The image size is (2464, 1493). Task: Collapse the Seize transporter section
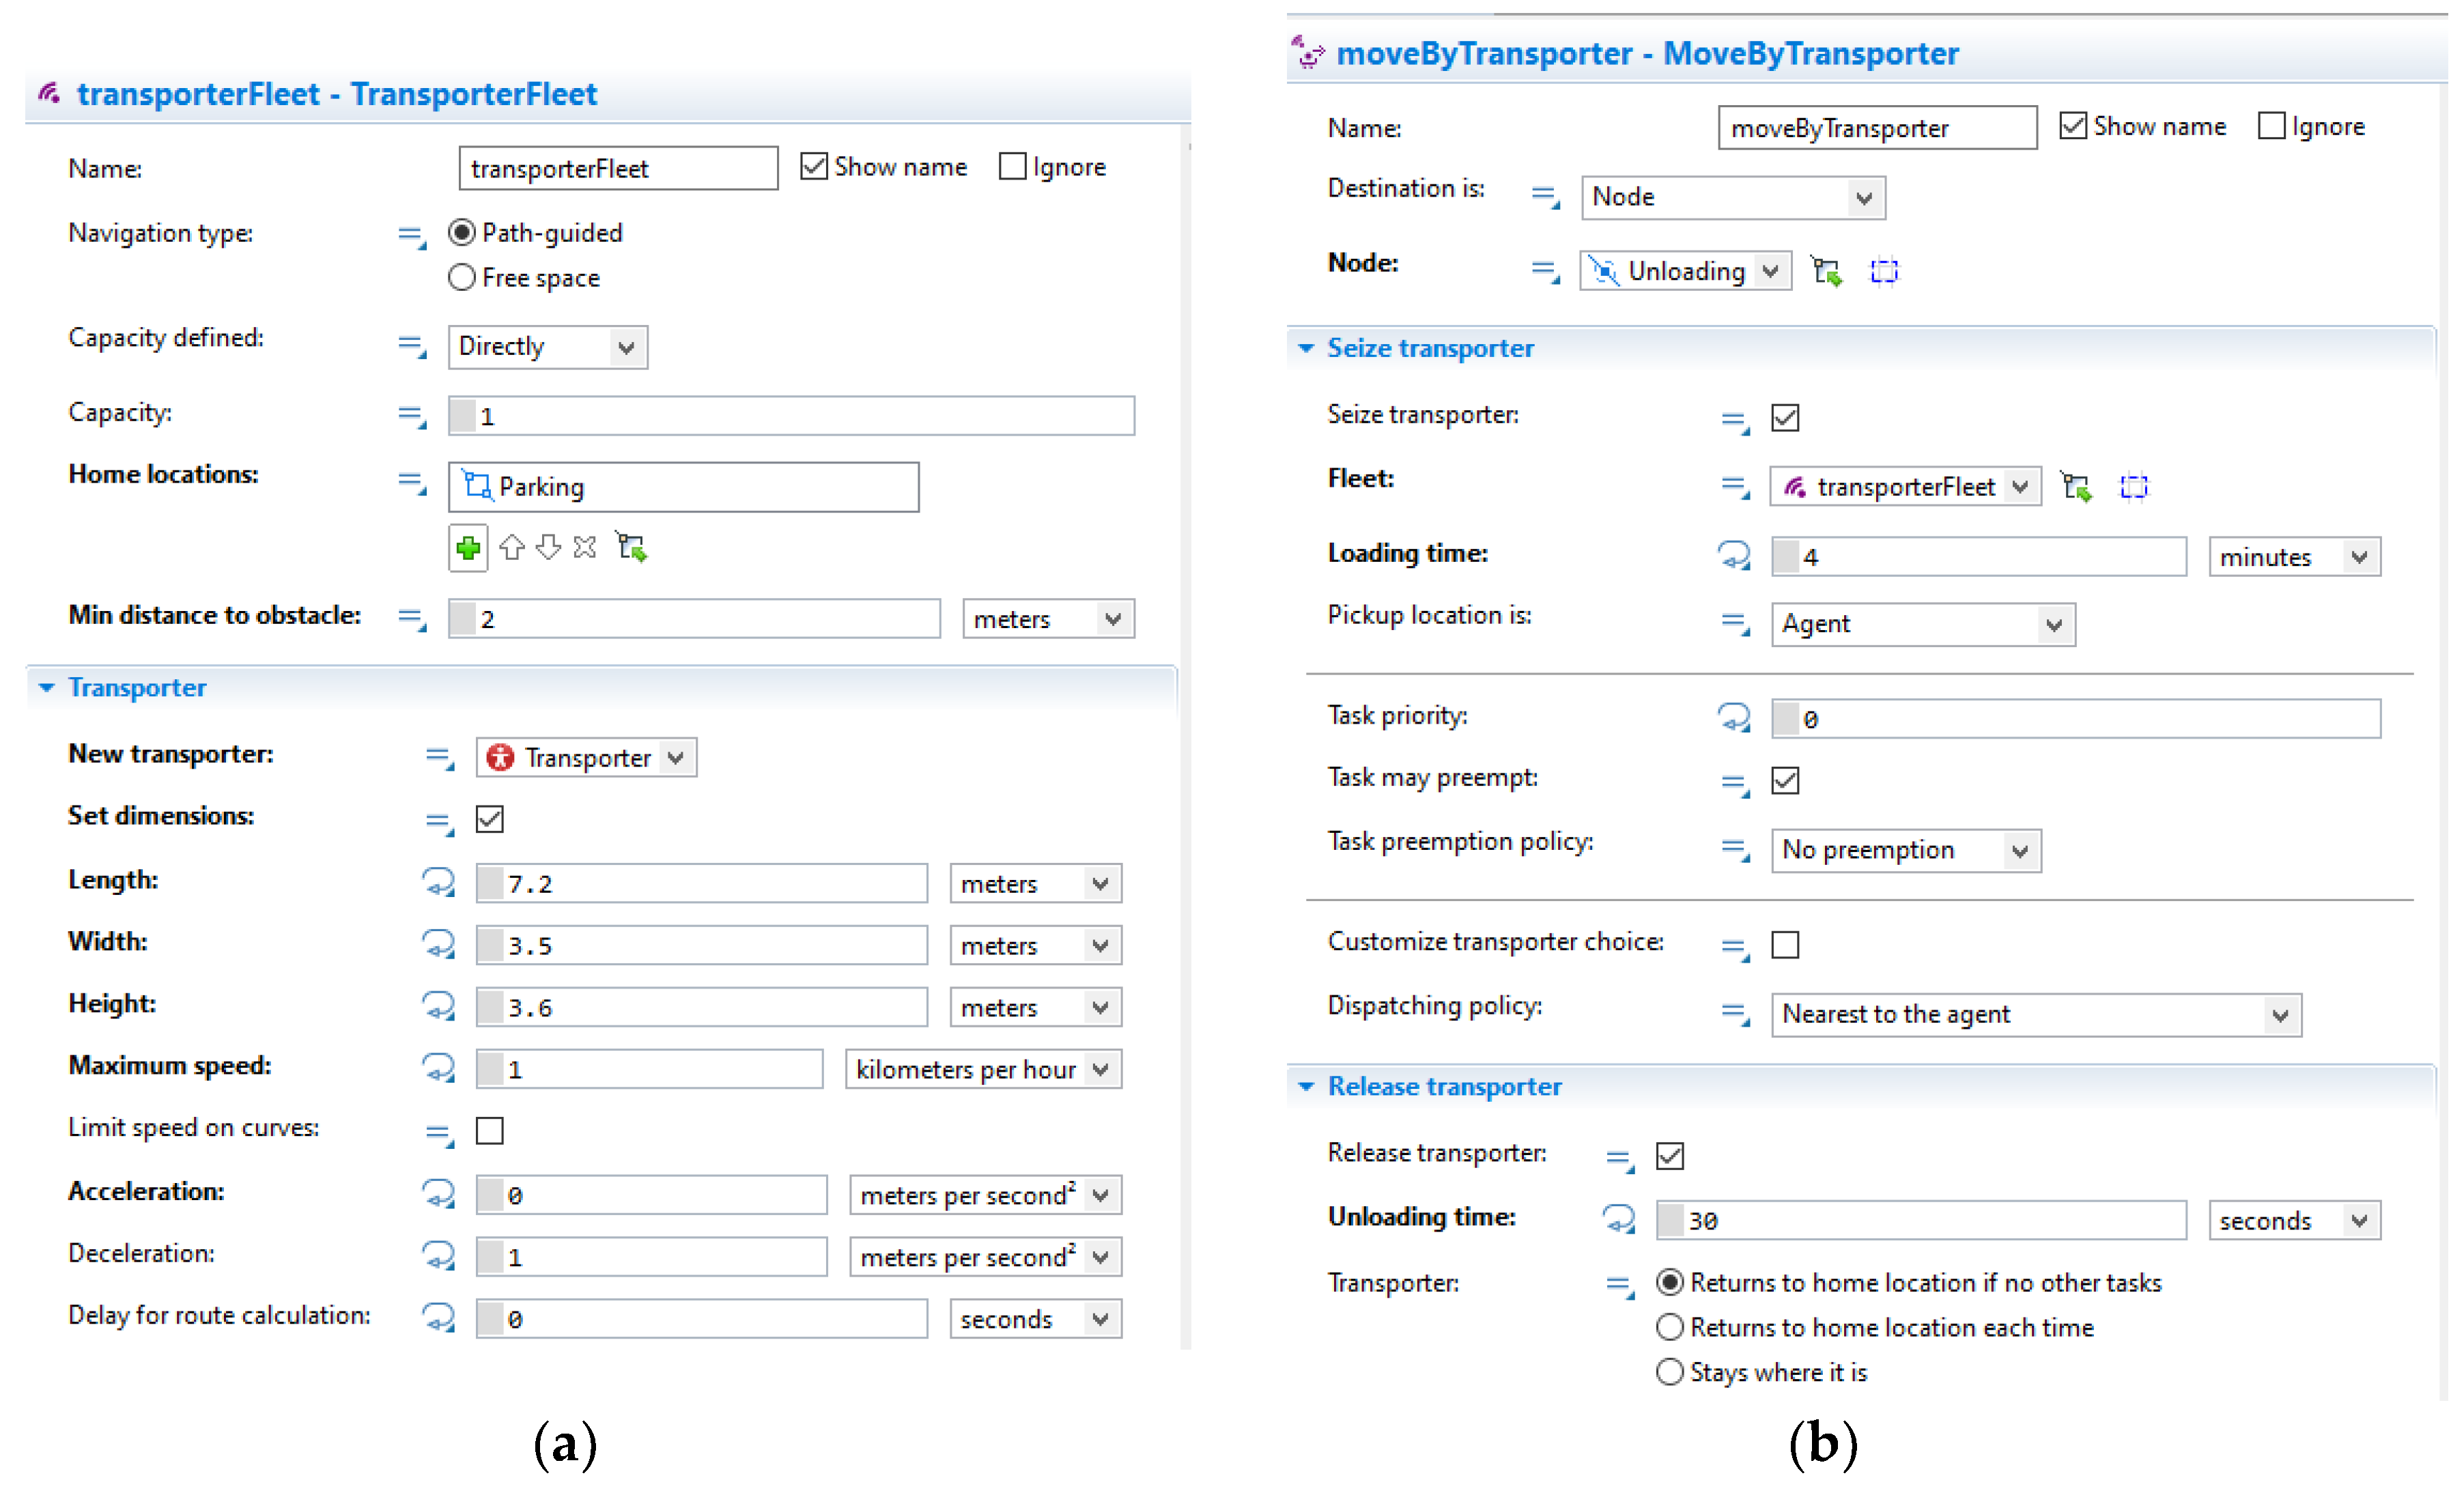[1305, 348]
